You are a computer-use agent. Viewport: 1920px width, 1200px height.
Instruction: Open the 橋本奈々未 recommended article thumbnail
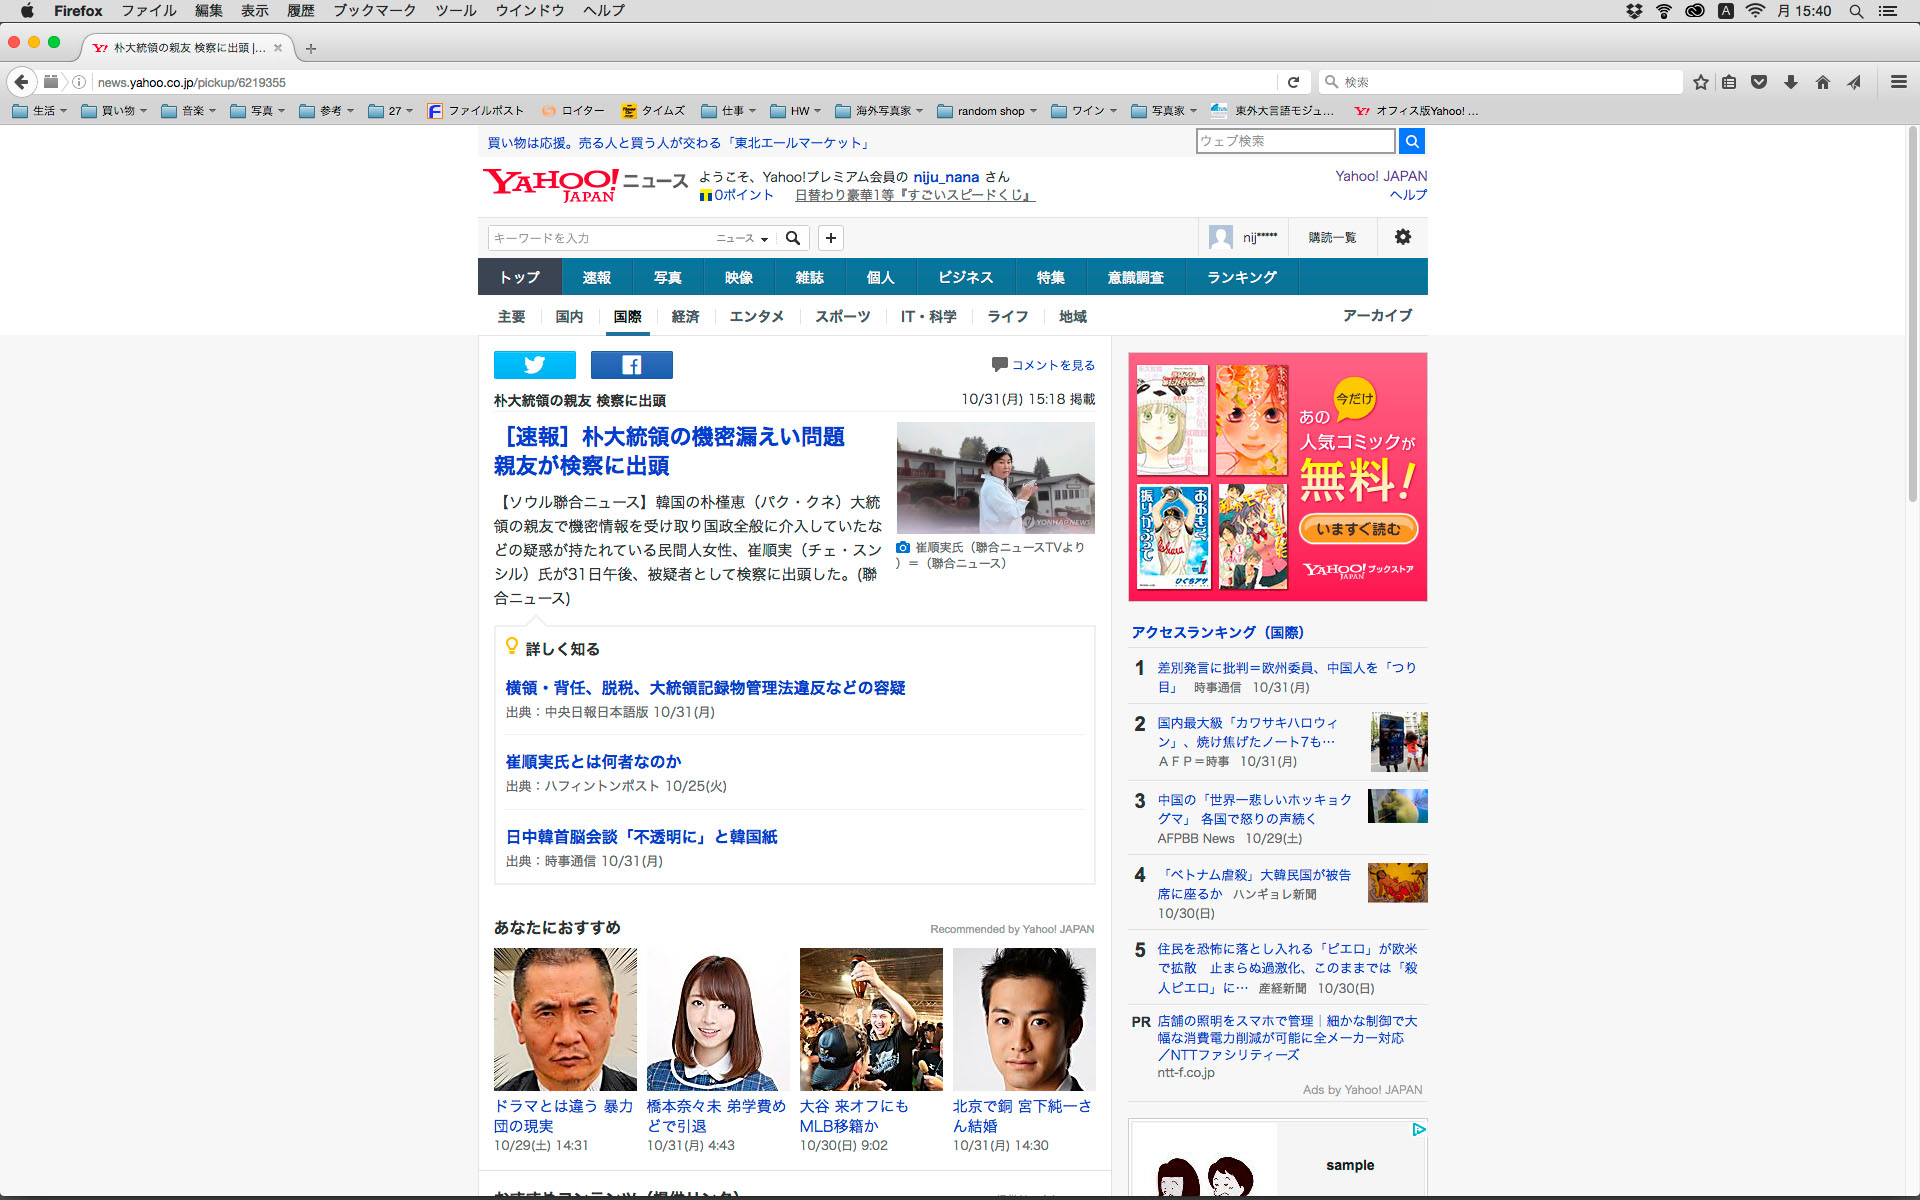[x=717, y=1019]
